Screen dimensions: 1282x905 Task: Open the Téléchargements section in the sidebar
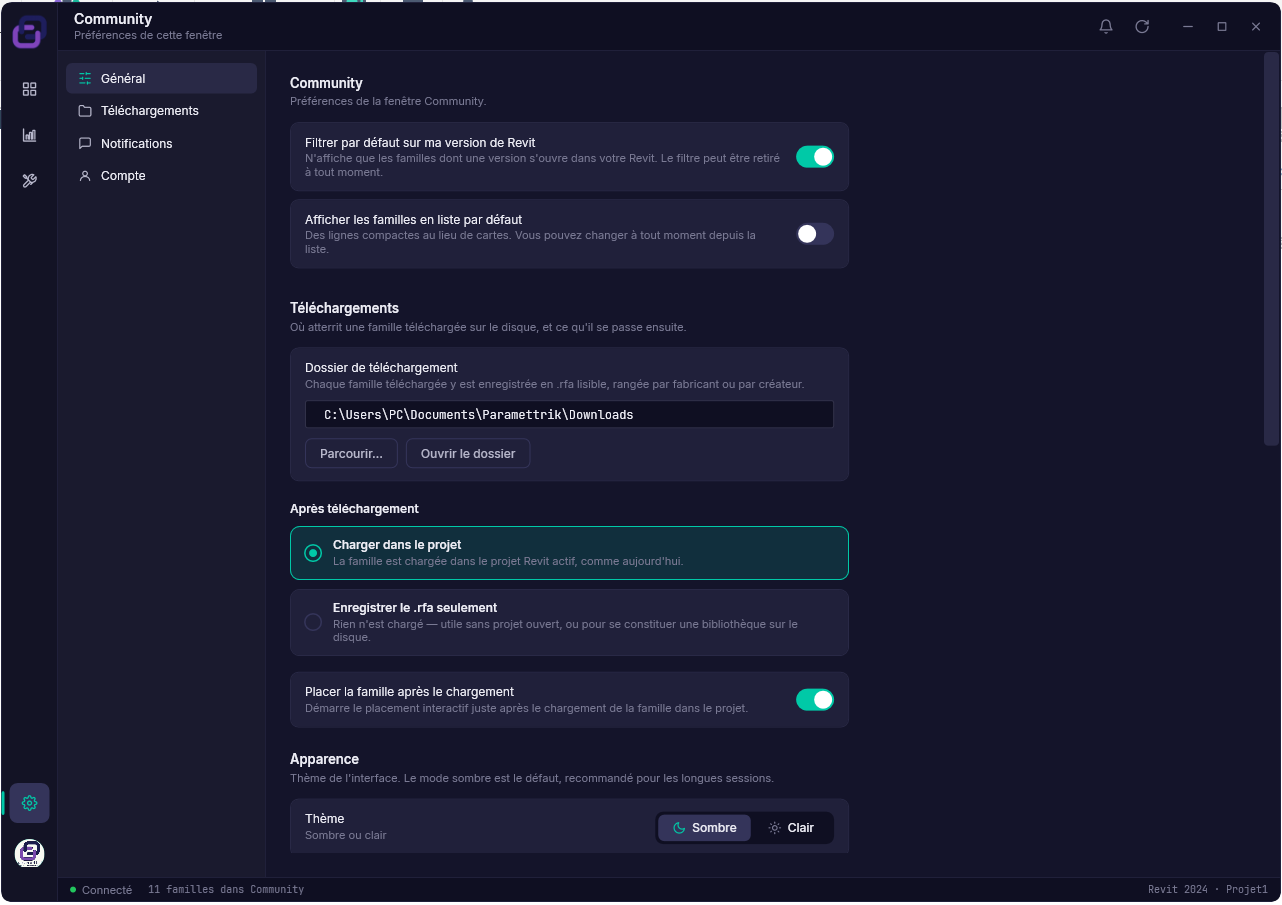tap(161, 111)
